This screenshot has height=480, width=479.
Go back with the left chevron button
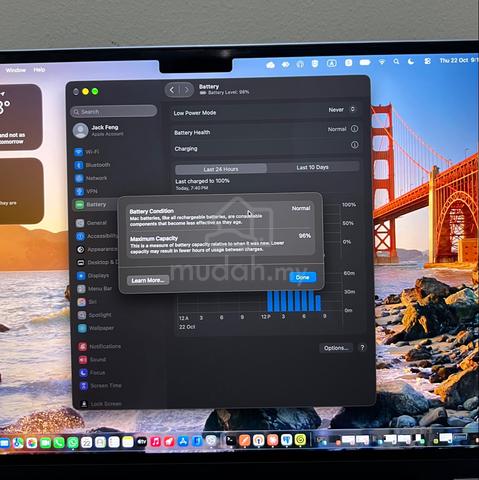point(172,90)
